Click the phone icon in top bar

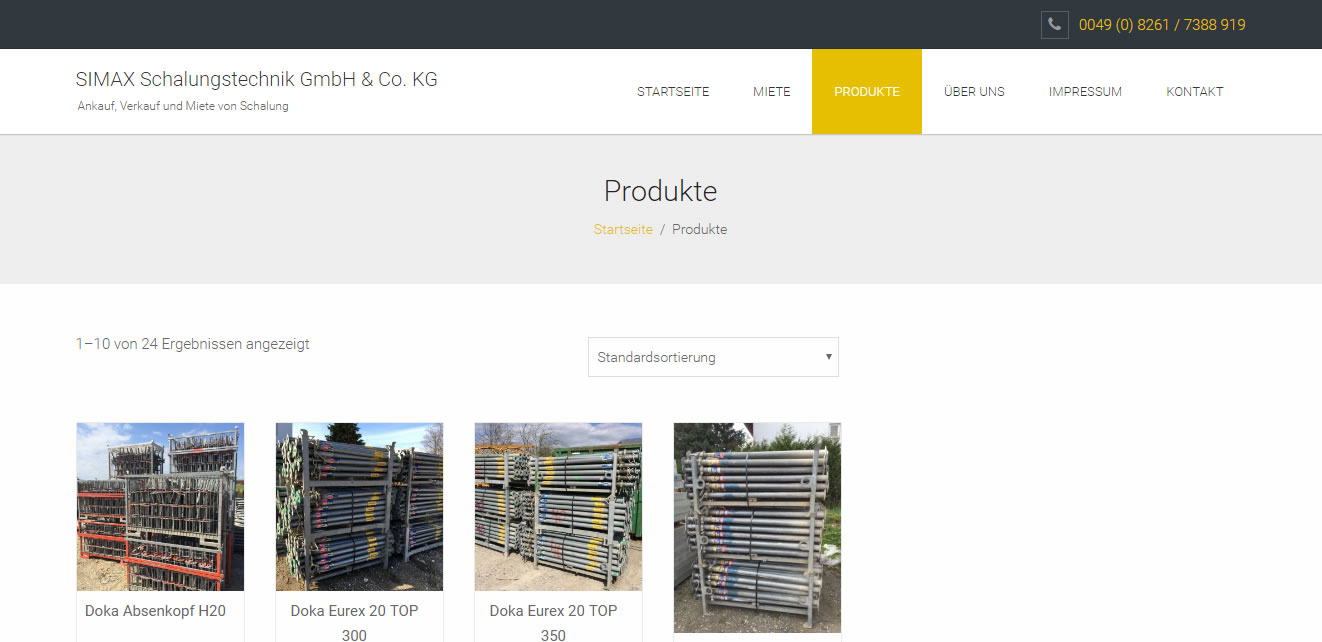[x=1055, y=25]
